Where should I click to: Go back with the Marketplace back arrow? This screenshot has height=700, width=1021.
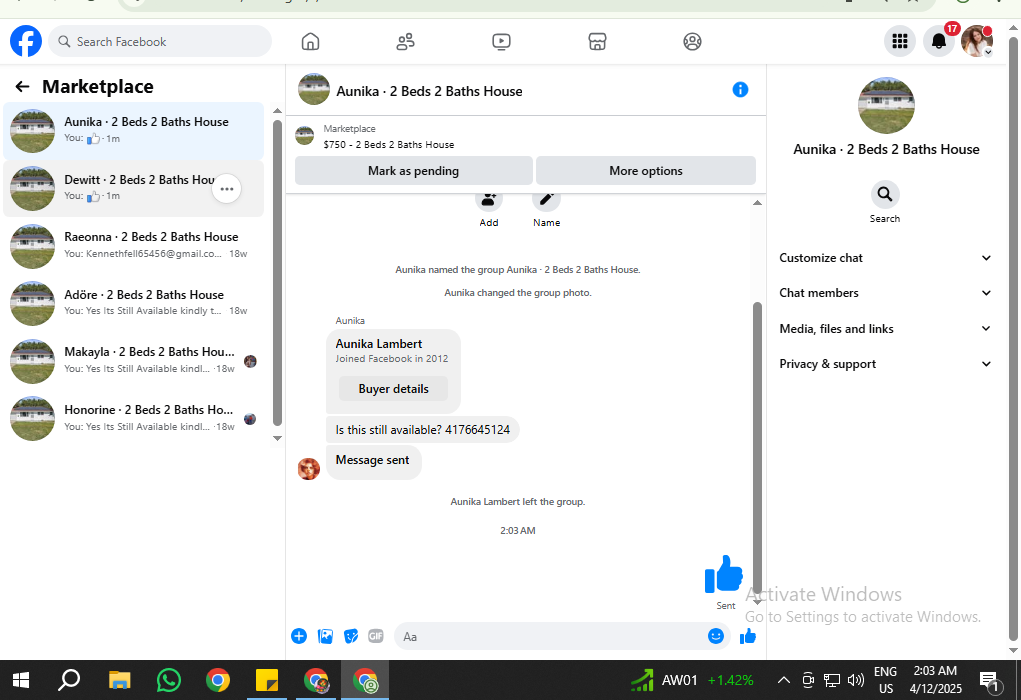click(x=22, y=87)
